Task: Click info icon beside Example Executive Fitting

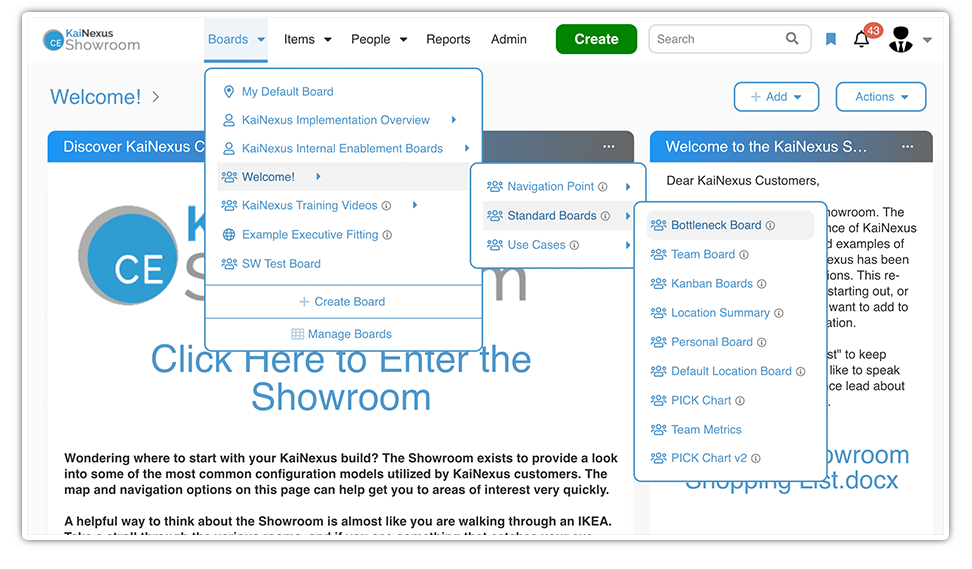Action: coord(387,235)
